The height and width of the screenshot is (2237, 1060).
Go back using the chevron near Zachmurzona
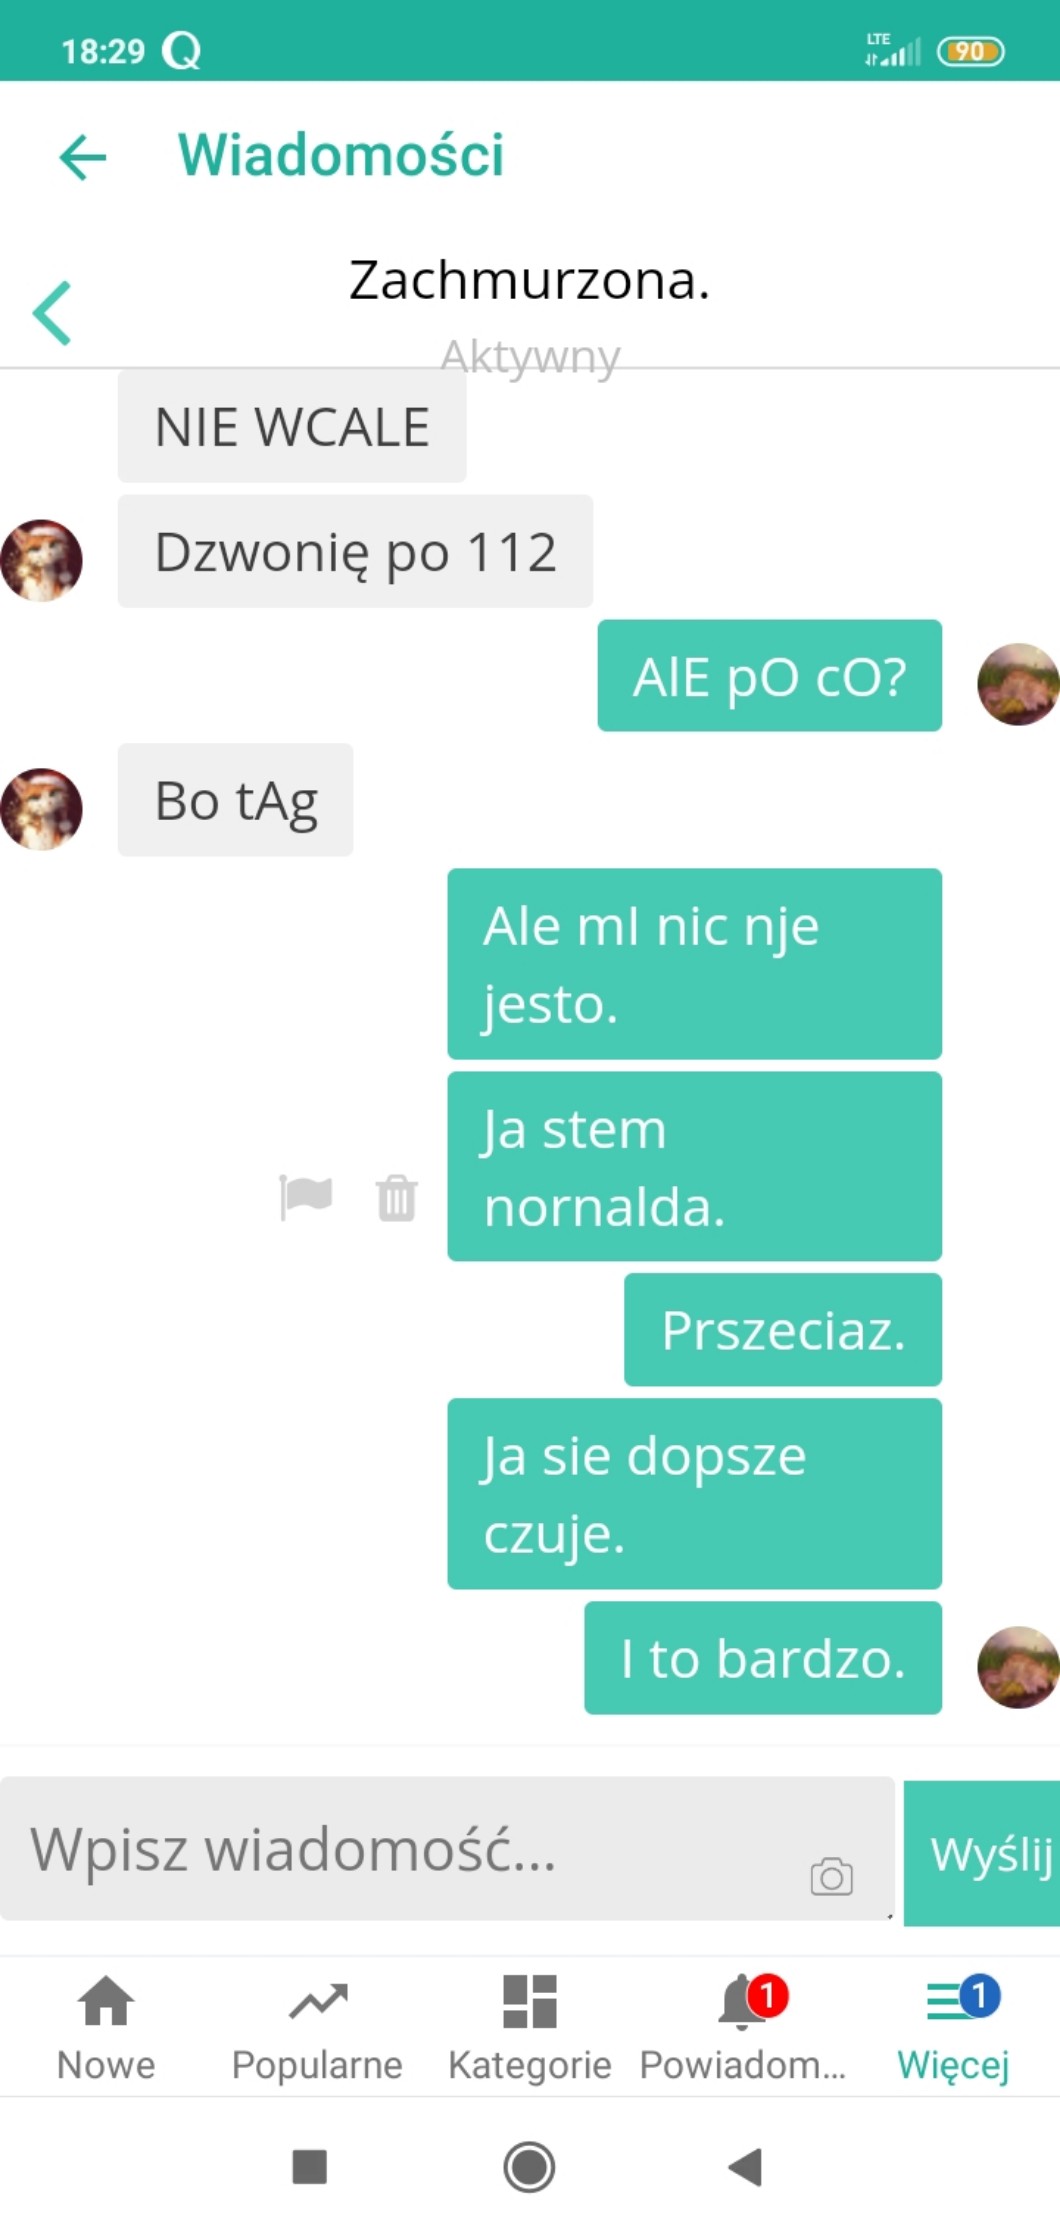click(52, 313)
